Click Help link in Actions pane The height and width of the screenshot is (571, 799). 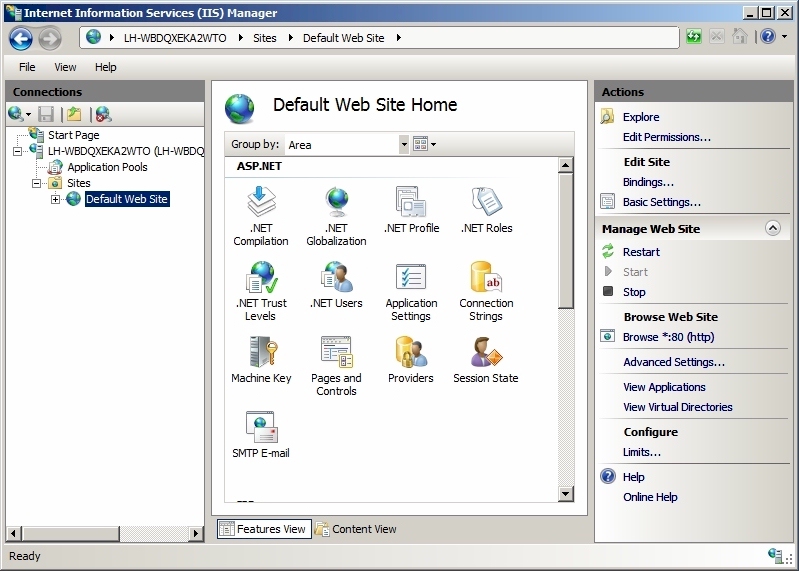pyautogui.click(x=633, y=477)
